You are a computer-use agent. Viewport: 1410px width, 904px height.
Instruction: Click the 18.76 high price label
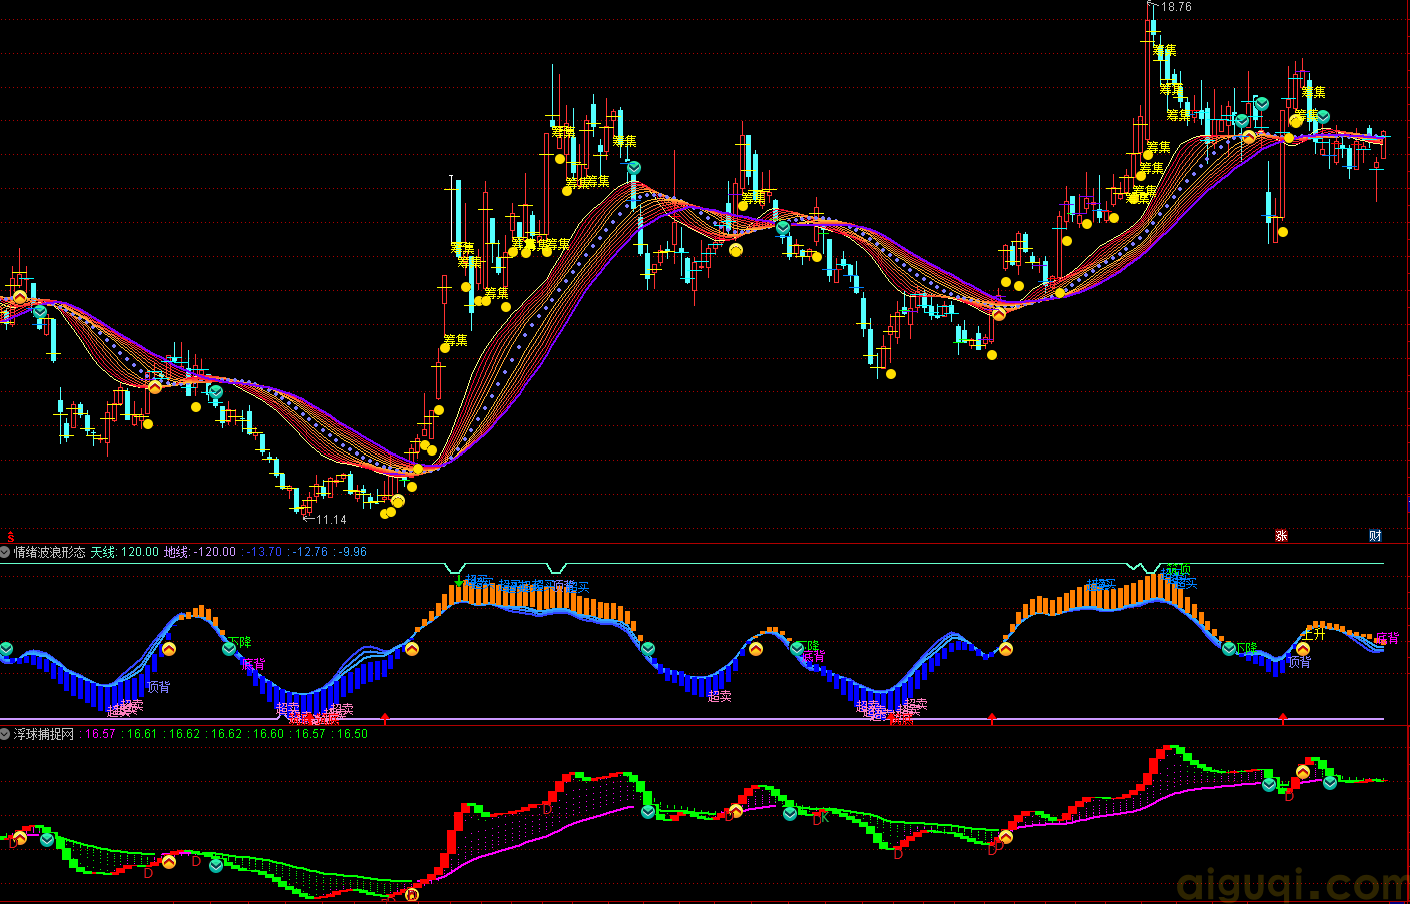tap(1176, 7)
